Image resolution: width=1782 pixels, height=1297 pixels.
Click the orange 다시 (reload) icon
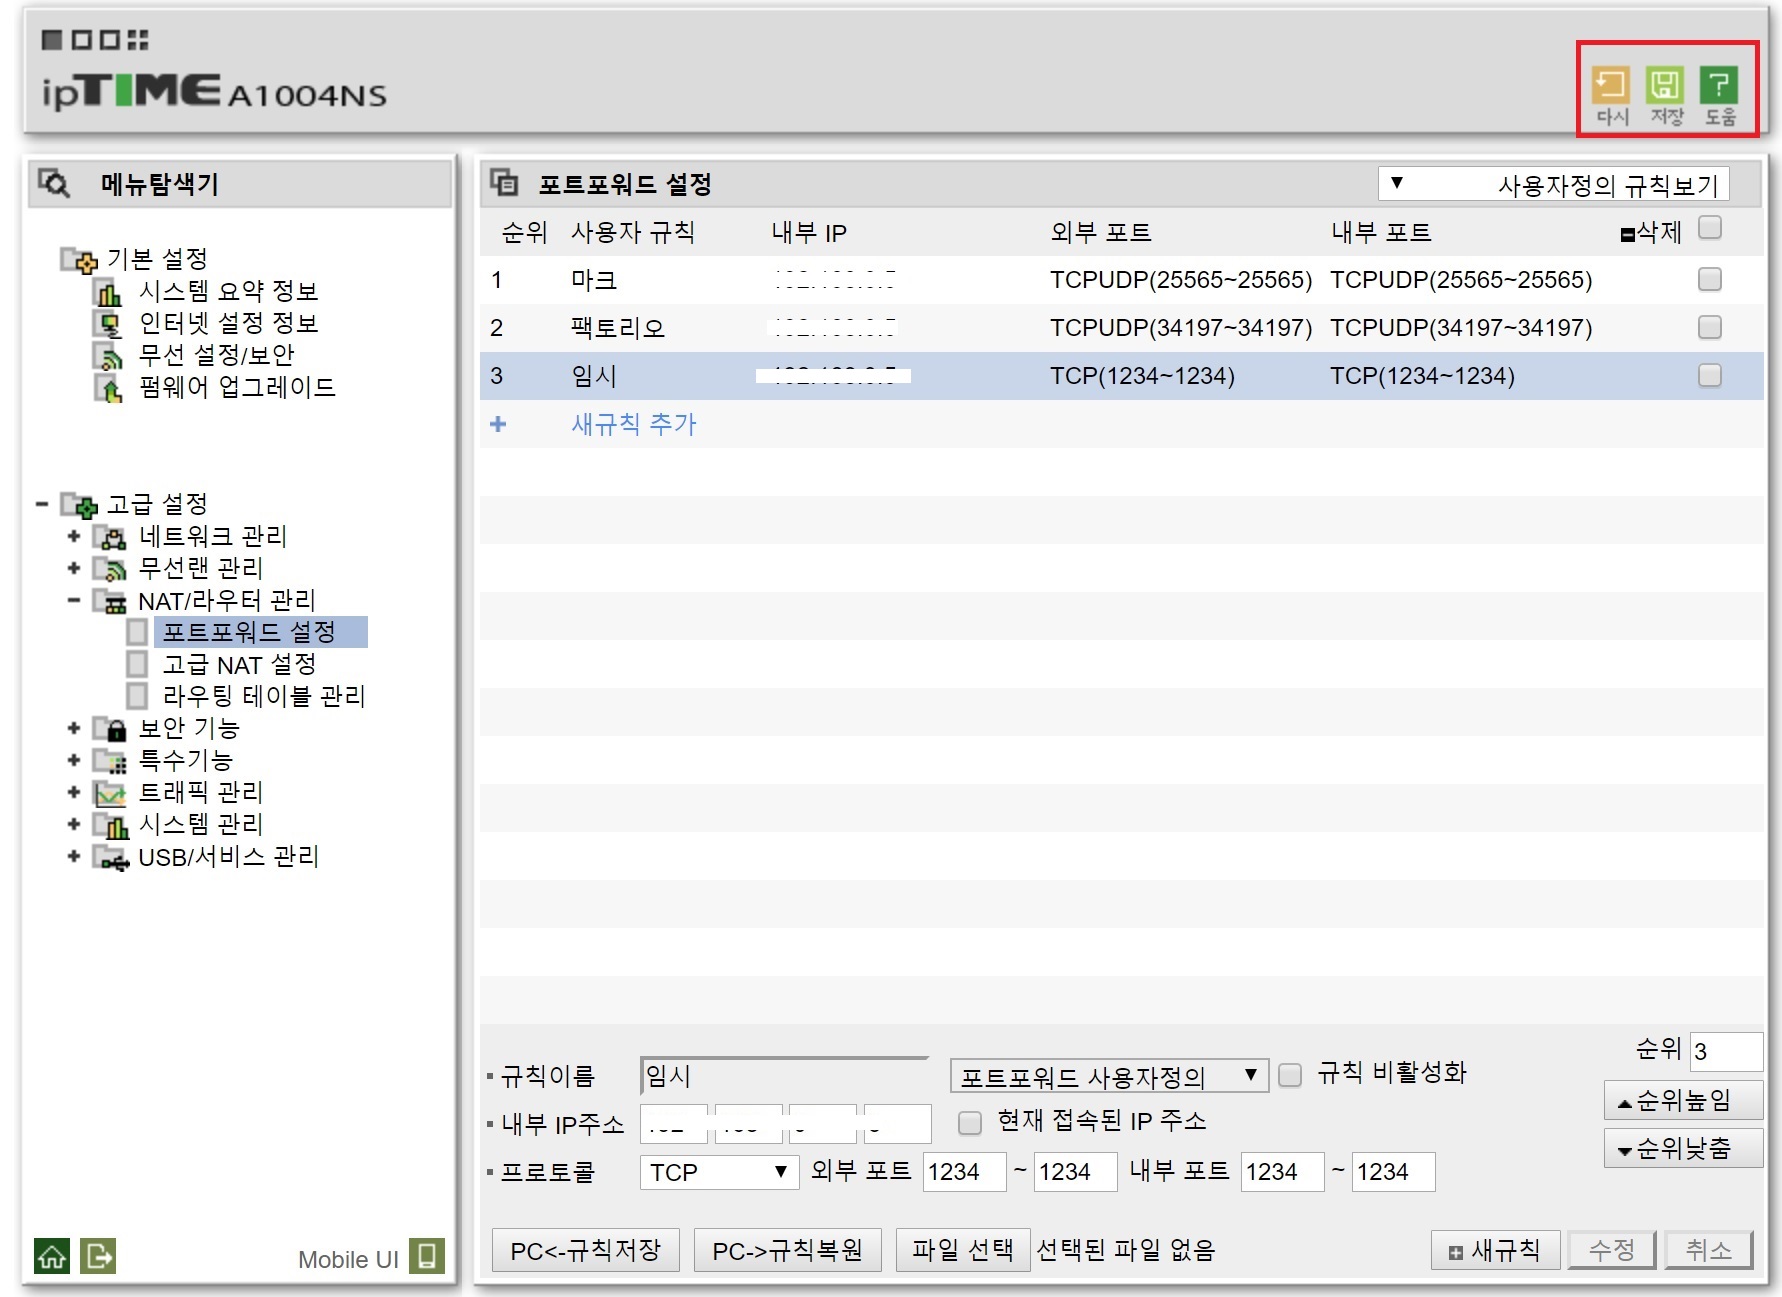[1610, 85]
